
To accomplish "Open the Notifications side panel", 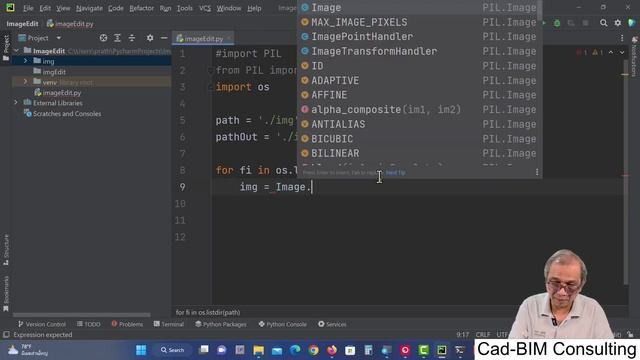I will coord(634,57).
